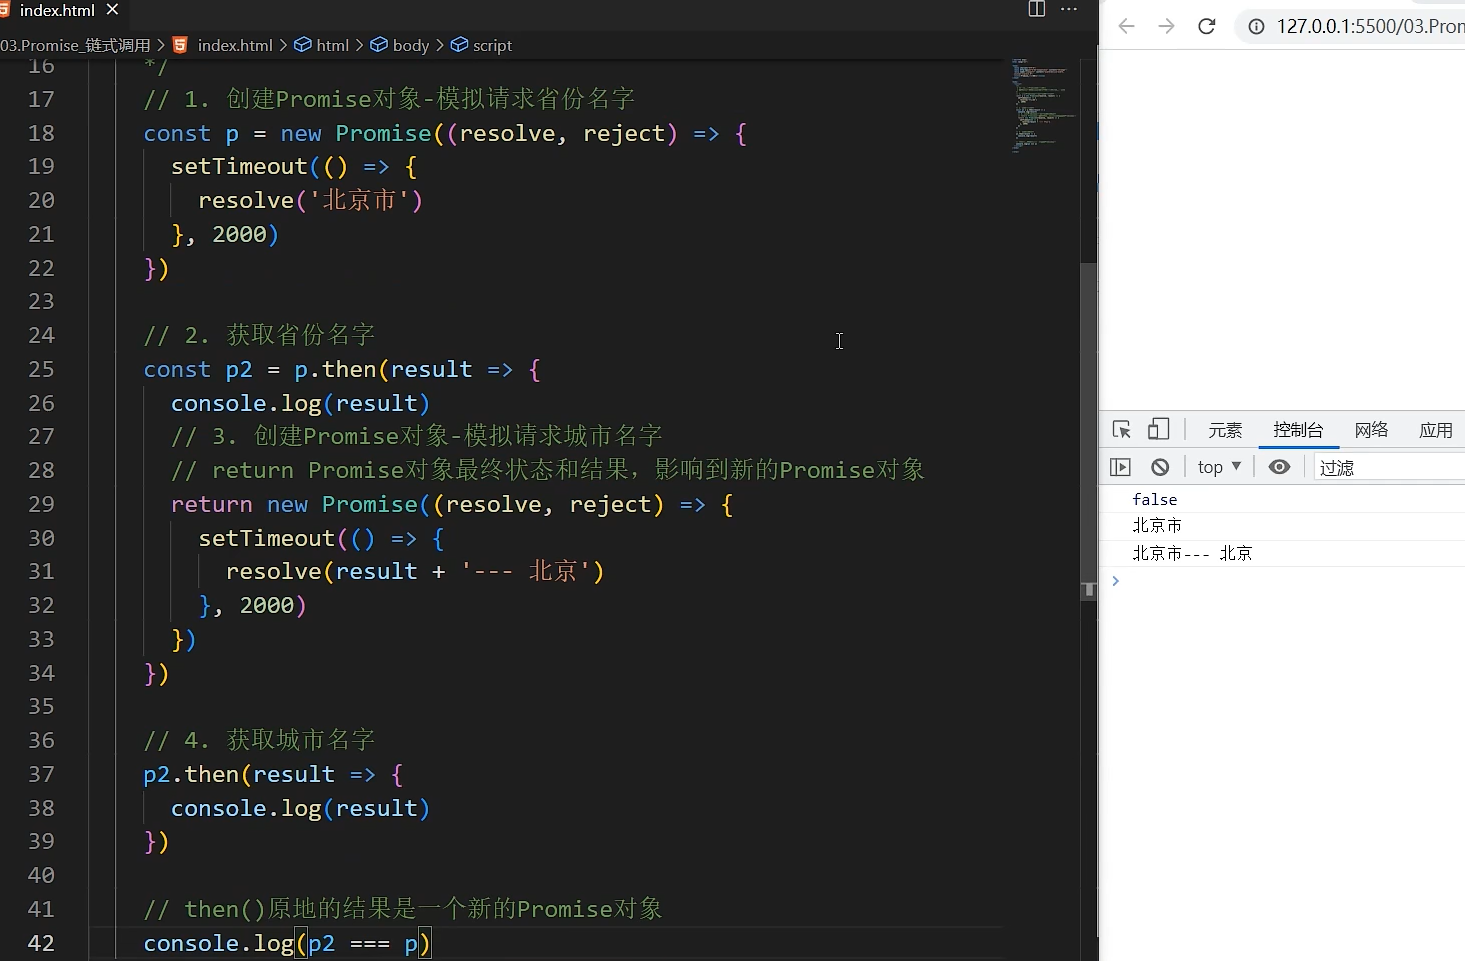Switch to the 元素 tab in DevTools
This screenshot has height=961, width=1465.
1224,429
